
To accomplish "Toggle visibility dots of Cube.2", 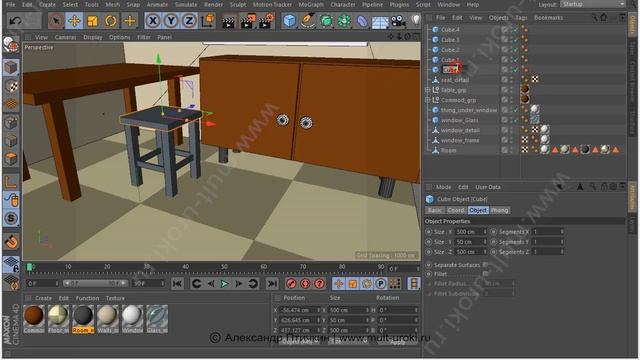I will click(x=511, y=50).
